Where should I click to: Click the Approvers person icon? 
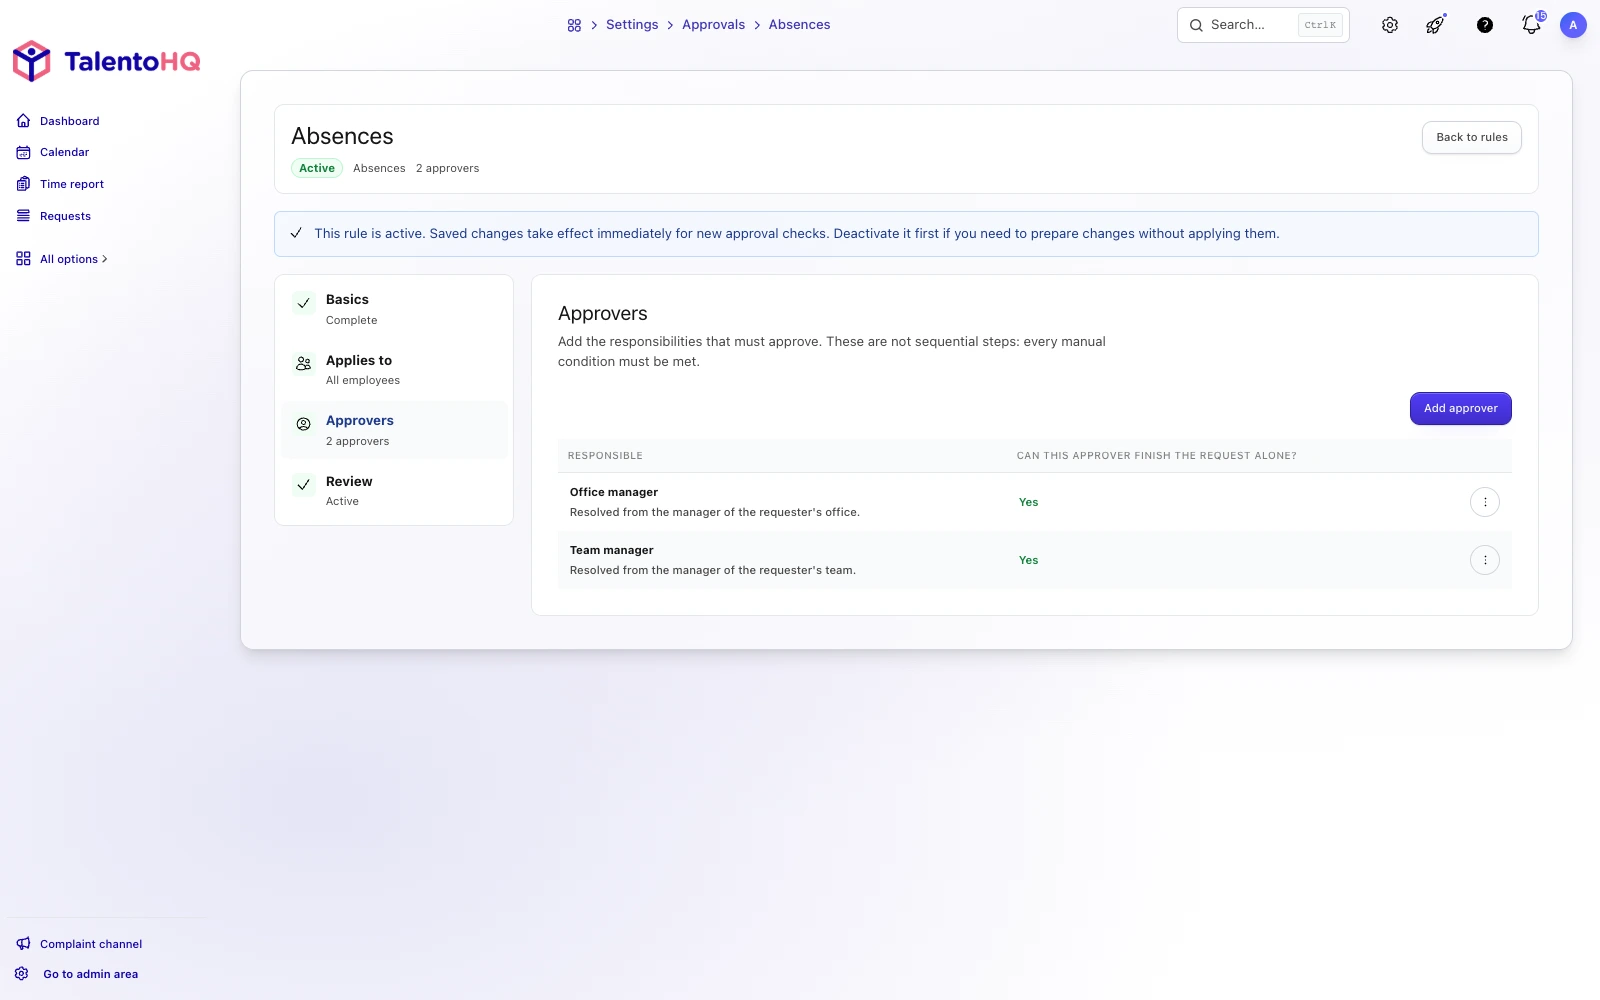(304, 424)
